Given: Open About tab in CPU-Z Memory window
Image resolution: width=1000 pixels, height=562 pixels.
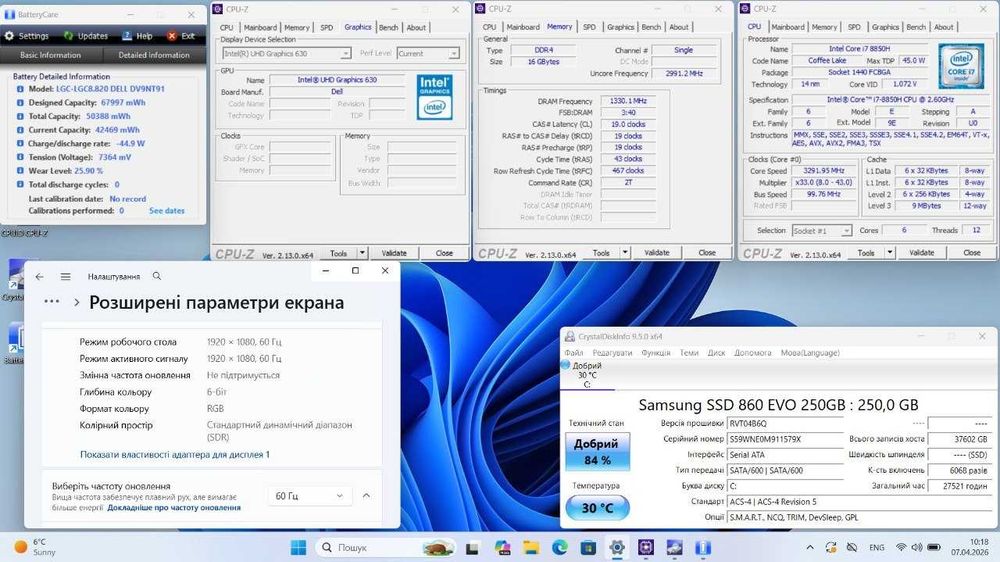Looking at the screenshot, I should [x=679, y=27].
